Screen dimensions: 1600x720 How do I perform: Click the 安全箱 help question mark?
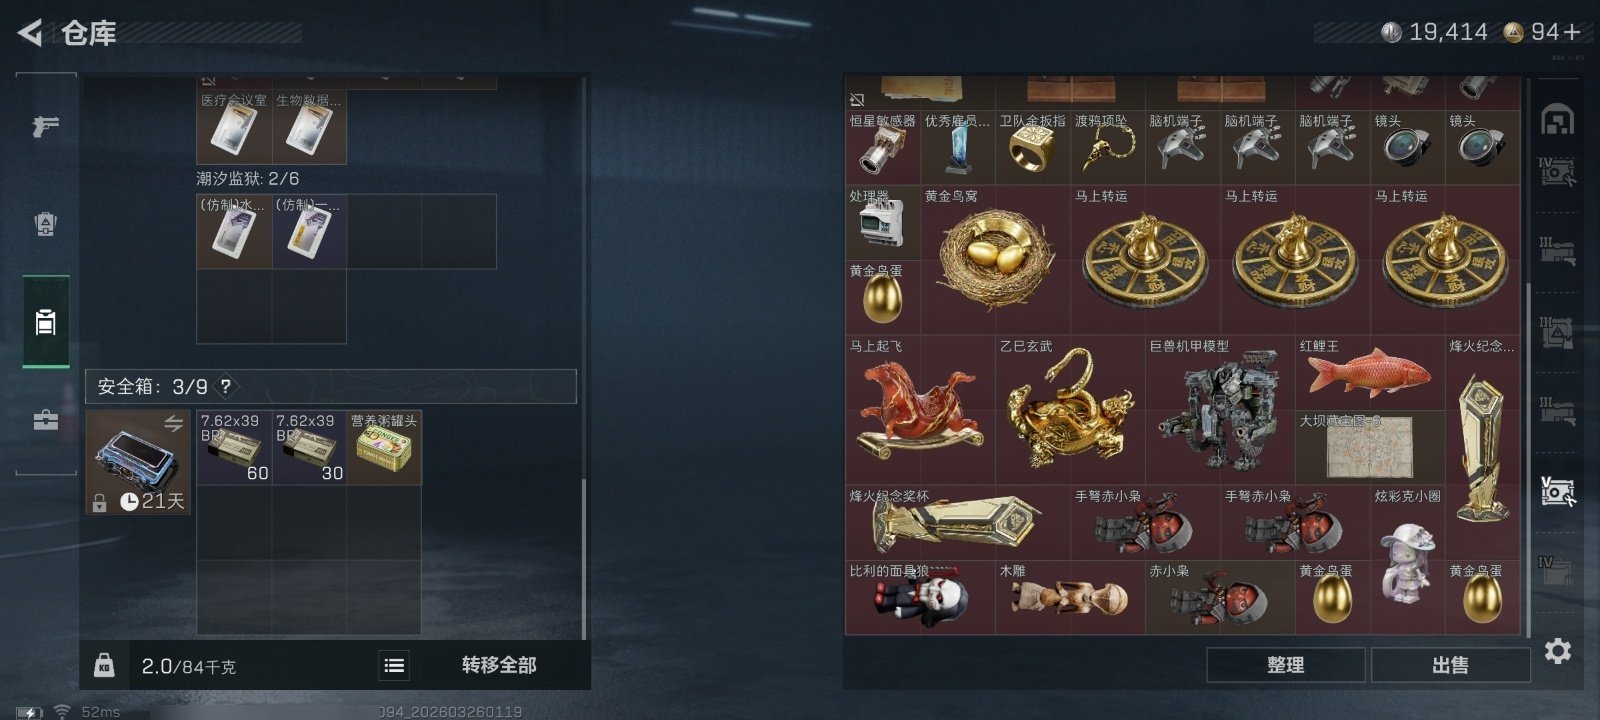pyautogui.click(x=226, y=386)
